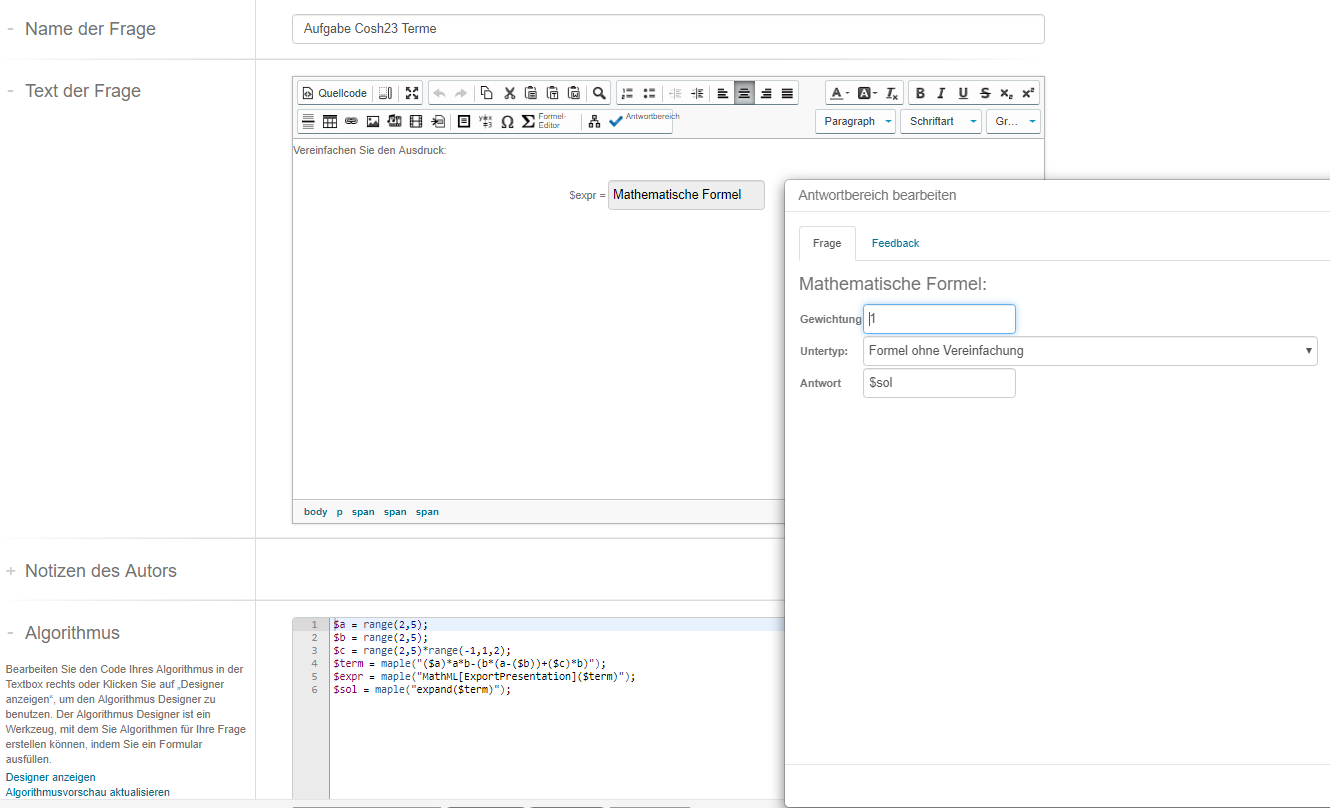
Task: Open the Omega special characters picker
Action: coord(507,121)
